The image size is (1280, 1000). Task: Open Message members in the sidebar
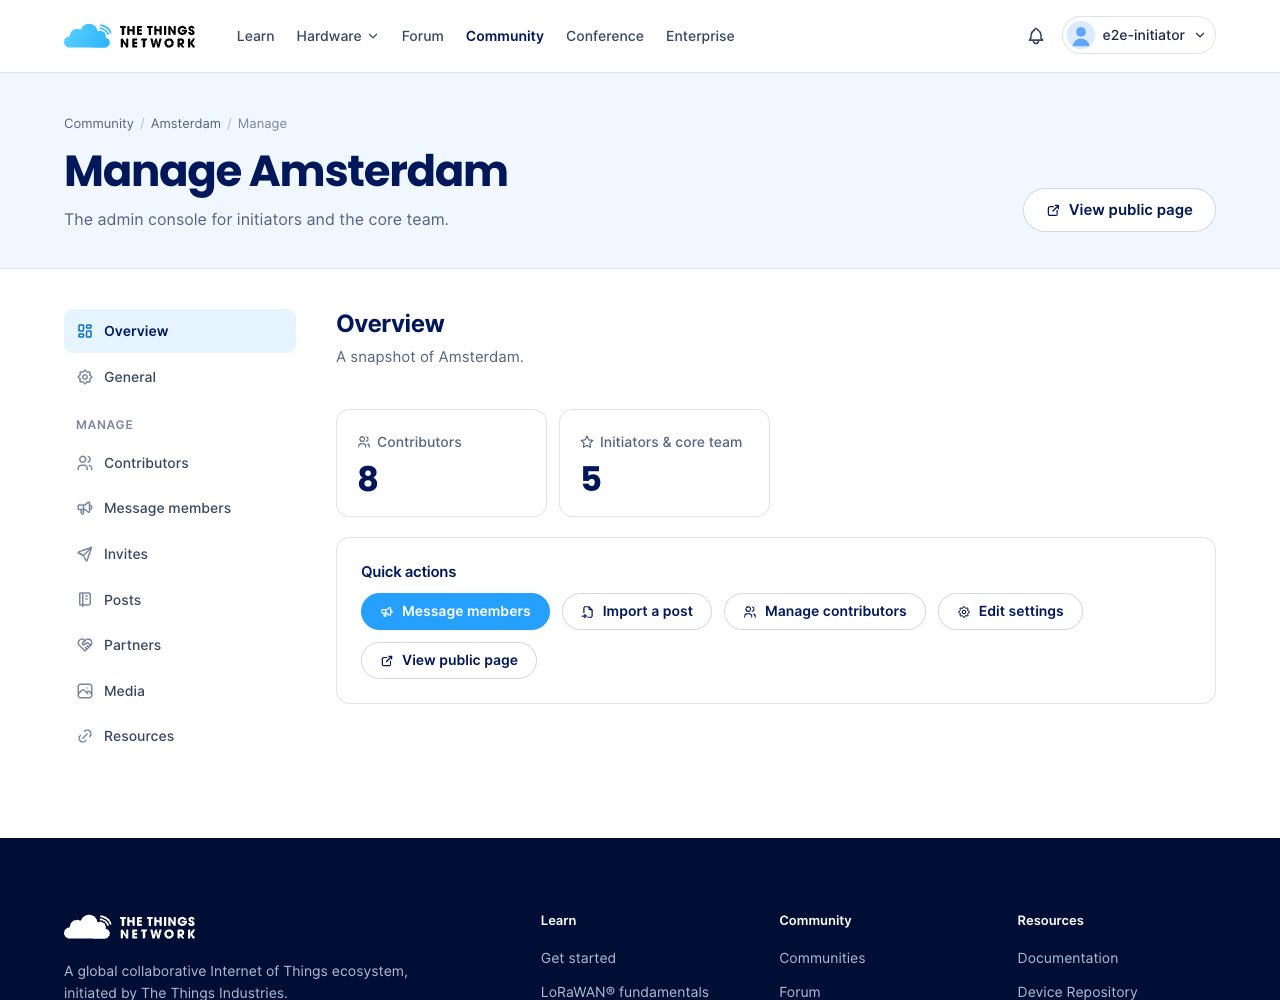click(x=180, y=508)
